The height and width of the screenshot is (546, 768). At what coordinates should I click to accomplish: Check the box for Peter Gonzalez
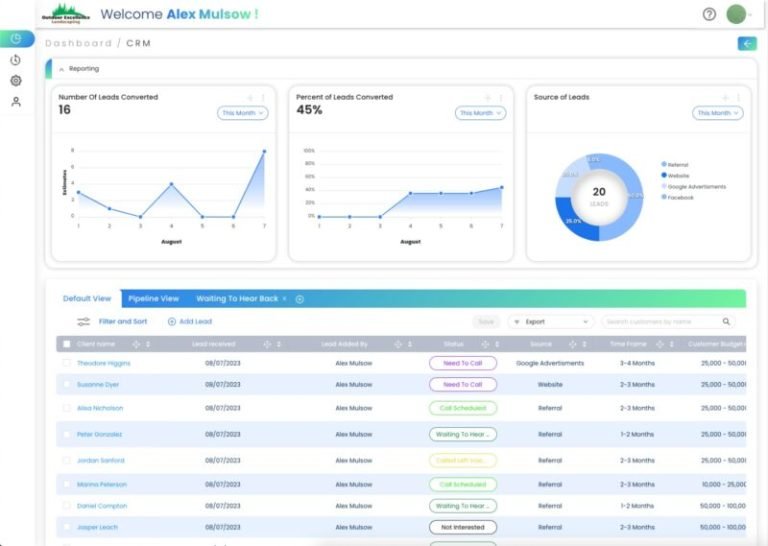67,434
